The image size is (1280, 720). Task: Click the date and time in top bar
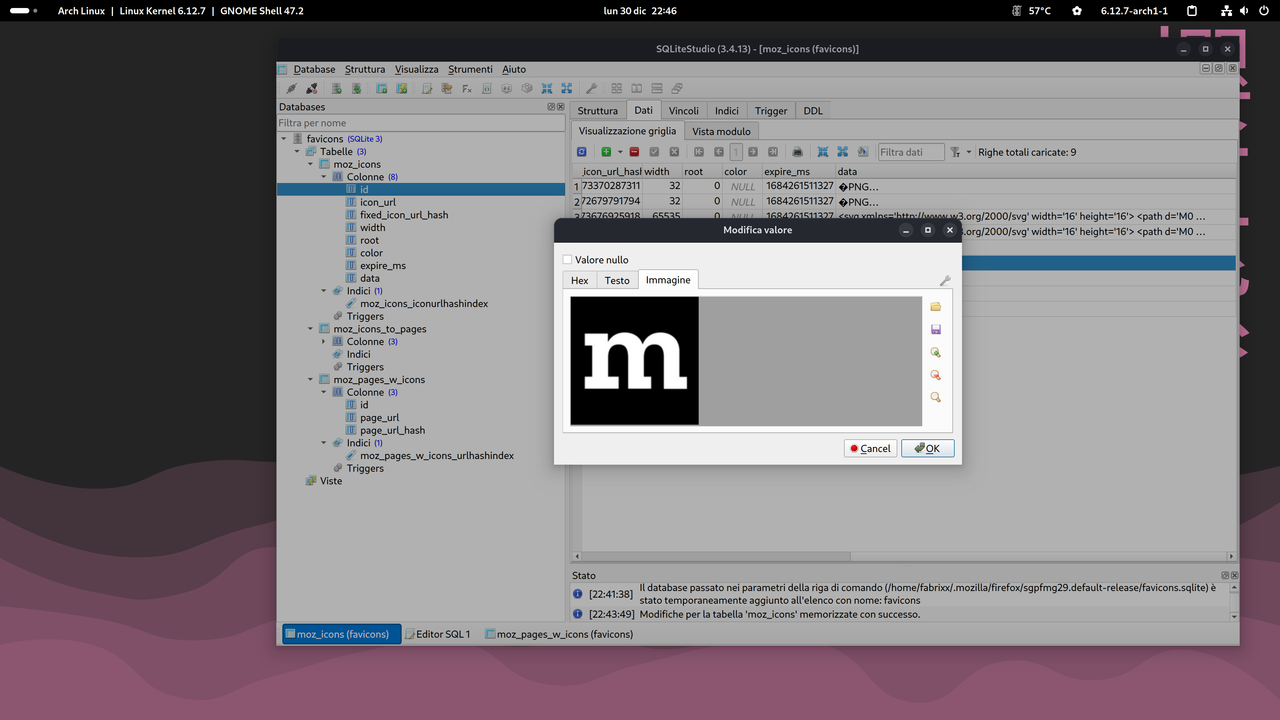click(x=640, y=11)
